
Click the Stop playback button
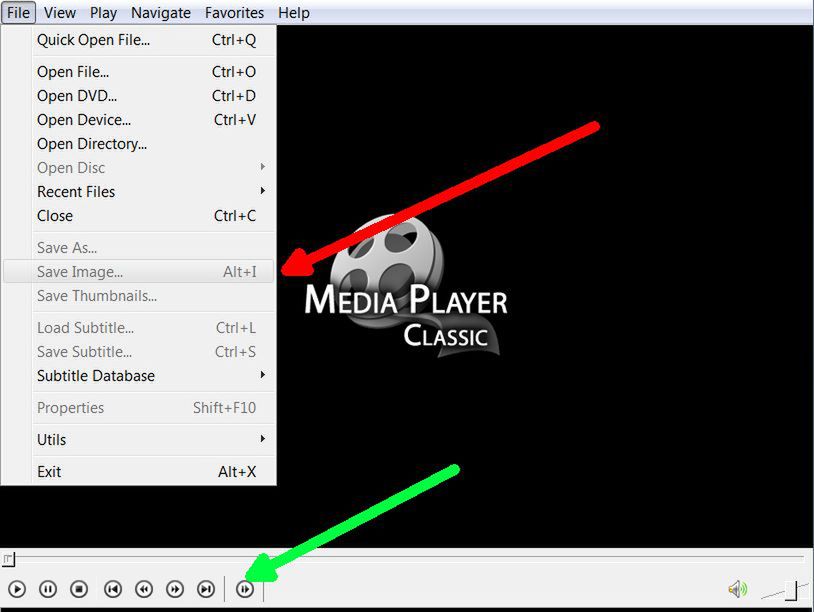click(x=79, y=589)
